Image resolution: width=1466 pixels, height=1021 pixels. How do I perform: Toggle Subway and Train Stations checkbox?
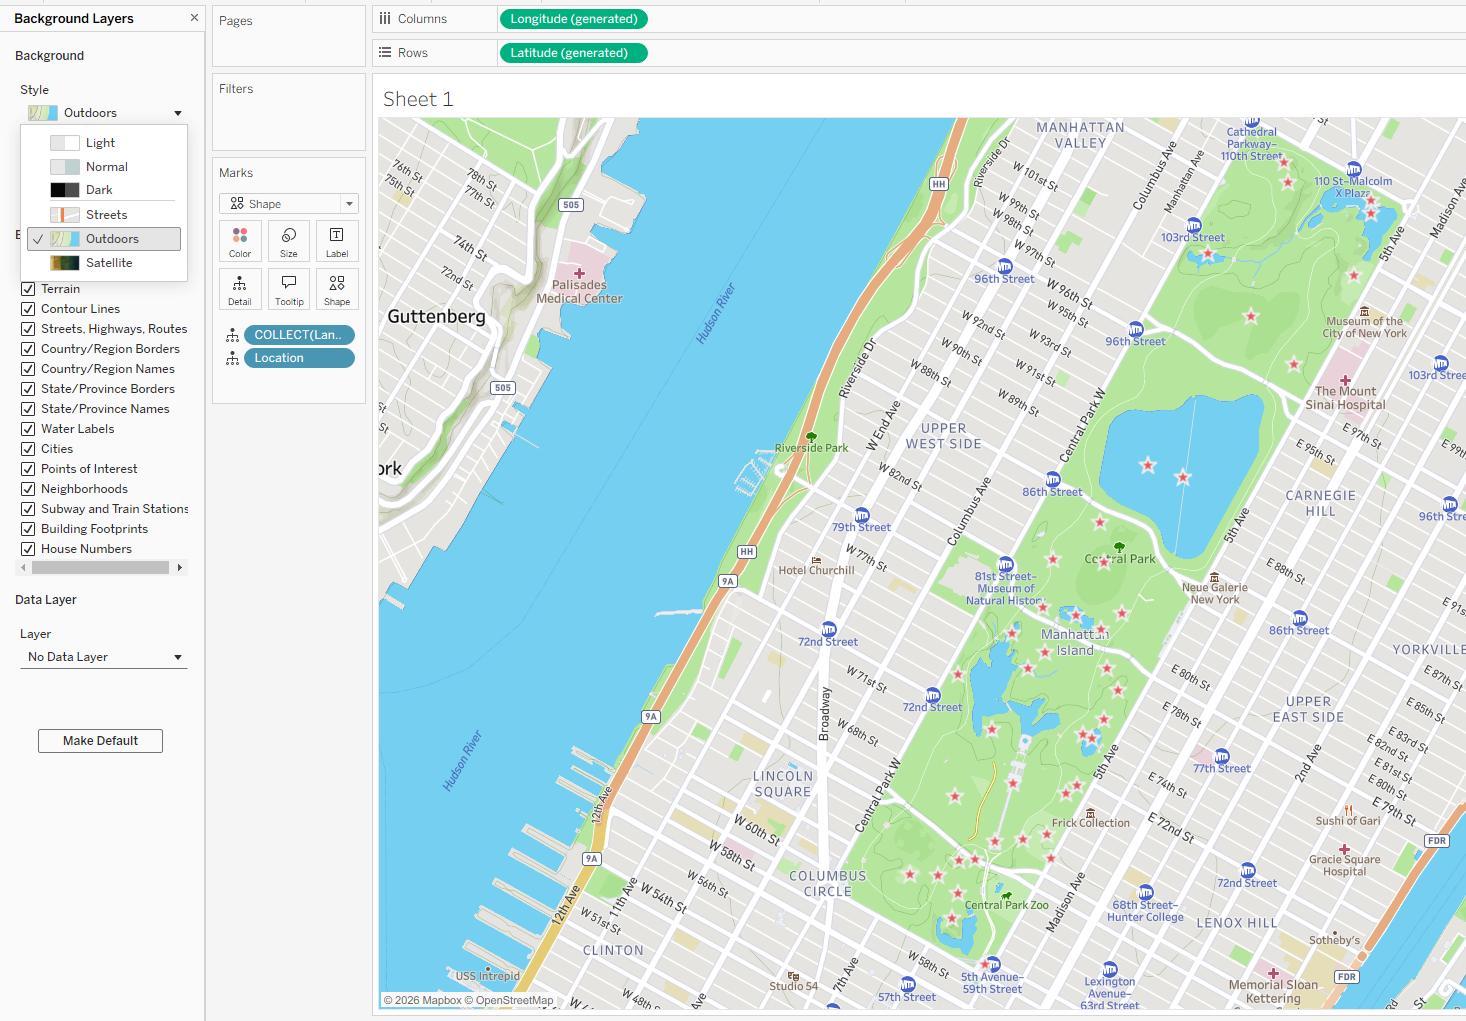coord(28,509)
